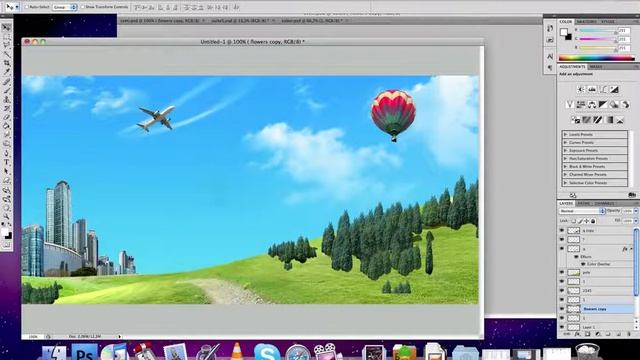Click the color spectrum ramp
This screenshot has height=360, width=640.
[x=596, y=58]
